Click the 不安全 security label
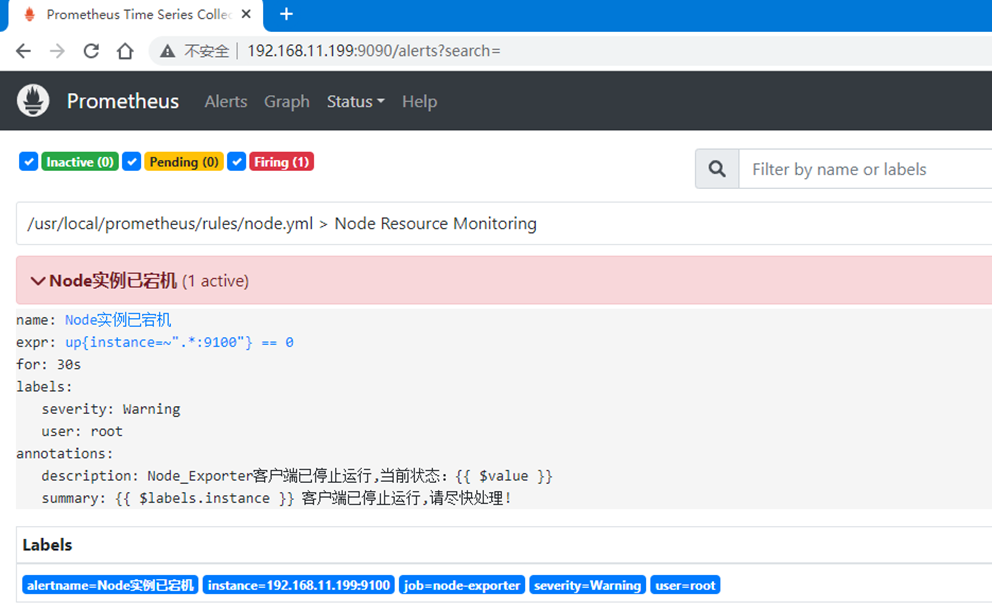992x610 pixels. (206, 51)
